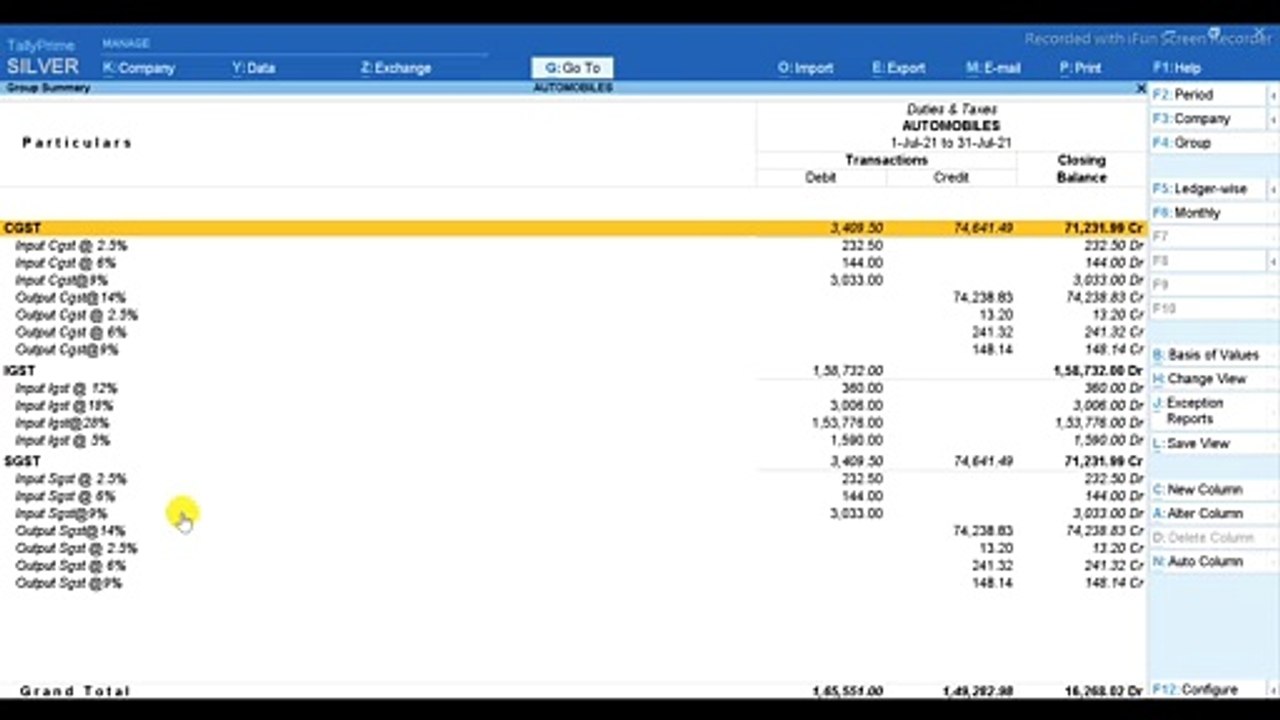Image resolution: width=1280 pixels, height=720 pixels.
Task: Expand arrow beside F3: Company
Action: coord(1273,119)
